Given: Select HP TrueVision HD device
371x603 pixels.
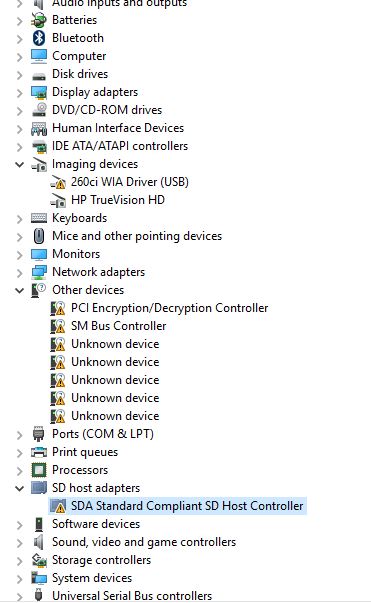Looking at the screenshot, I should click(x=118, y=200).
